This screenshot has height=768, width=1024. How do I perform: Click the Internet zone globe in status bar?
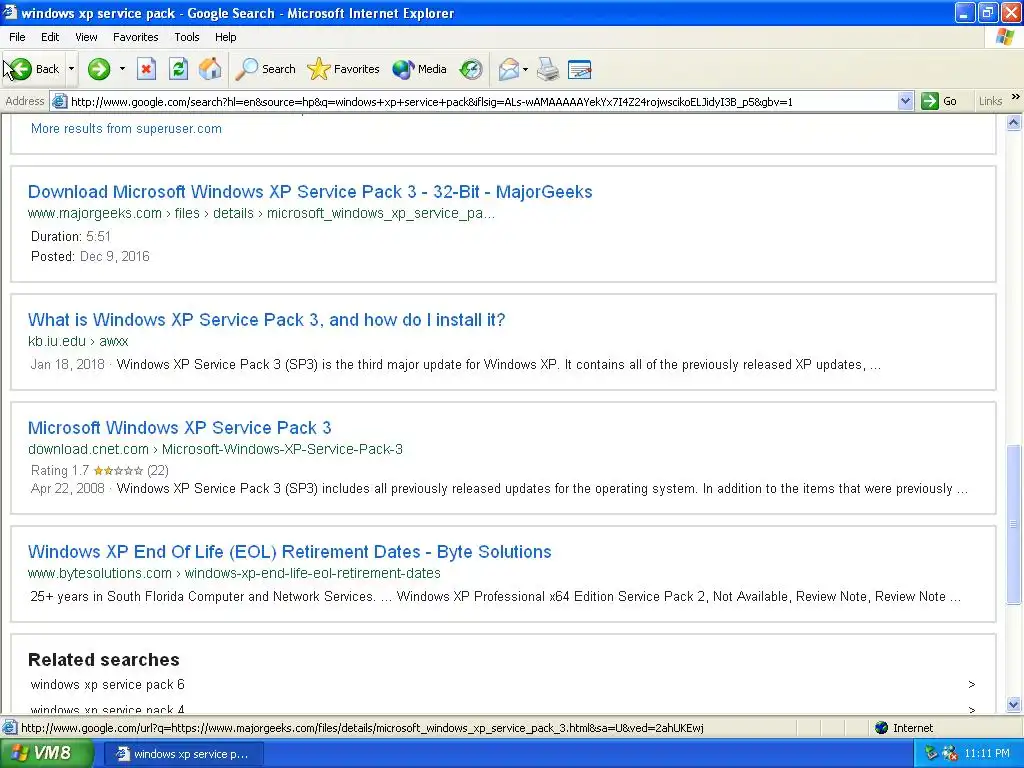point(882,728)
